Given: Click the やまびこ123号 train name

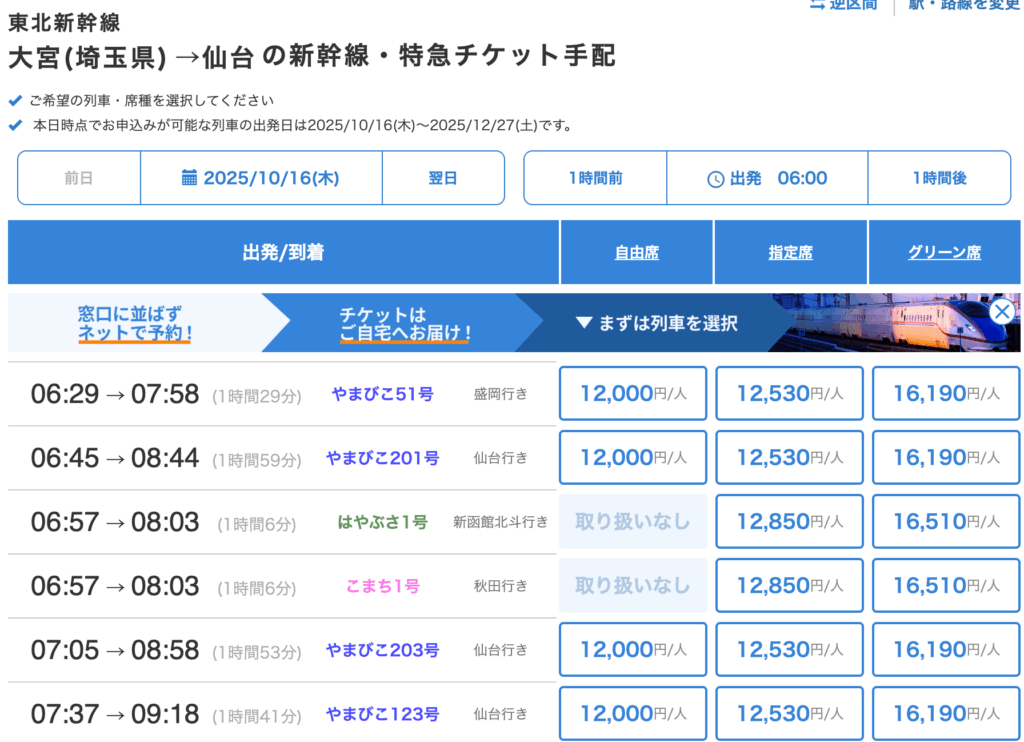Looking at the screenshot, I should point(382,714).
